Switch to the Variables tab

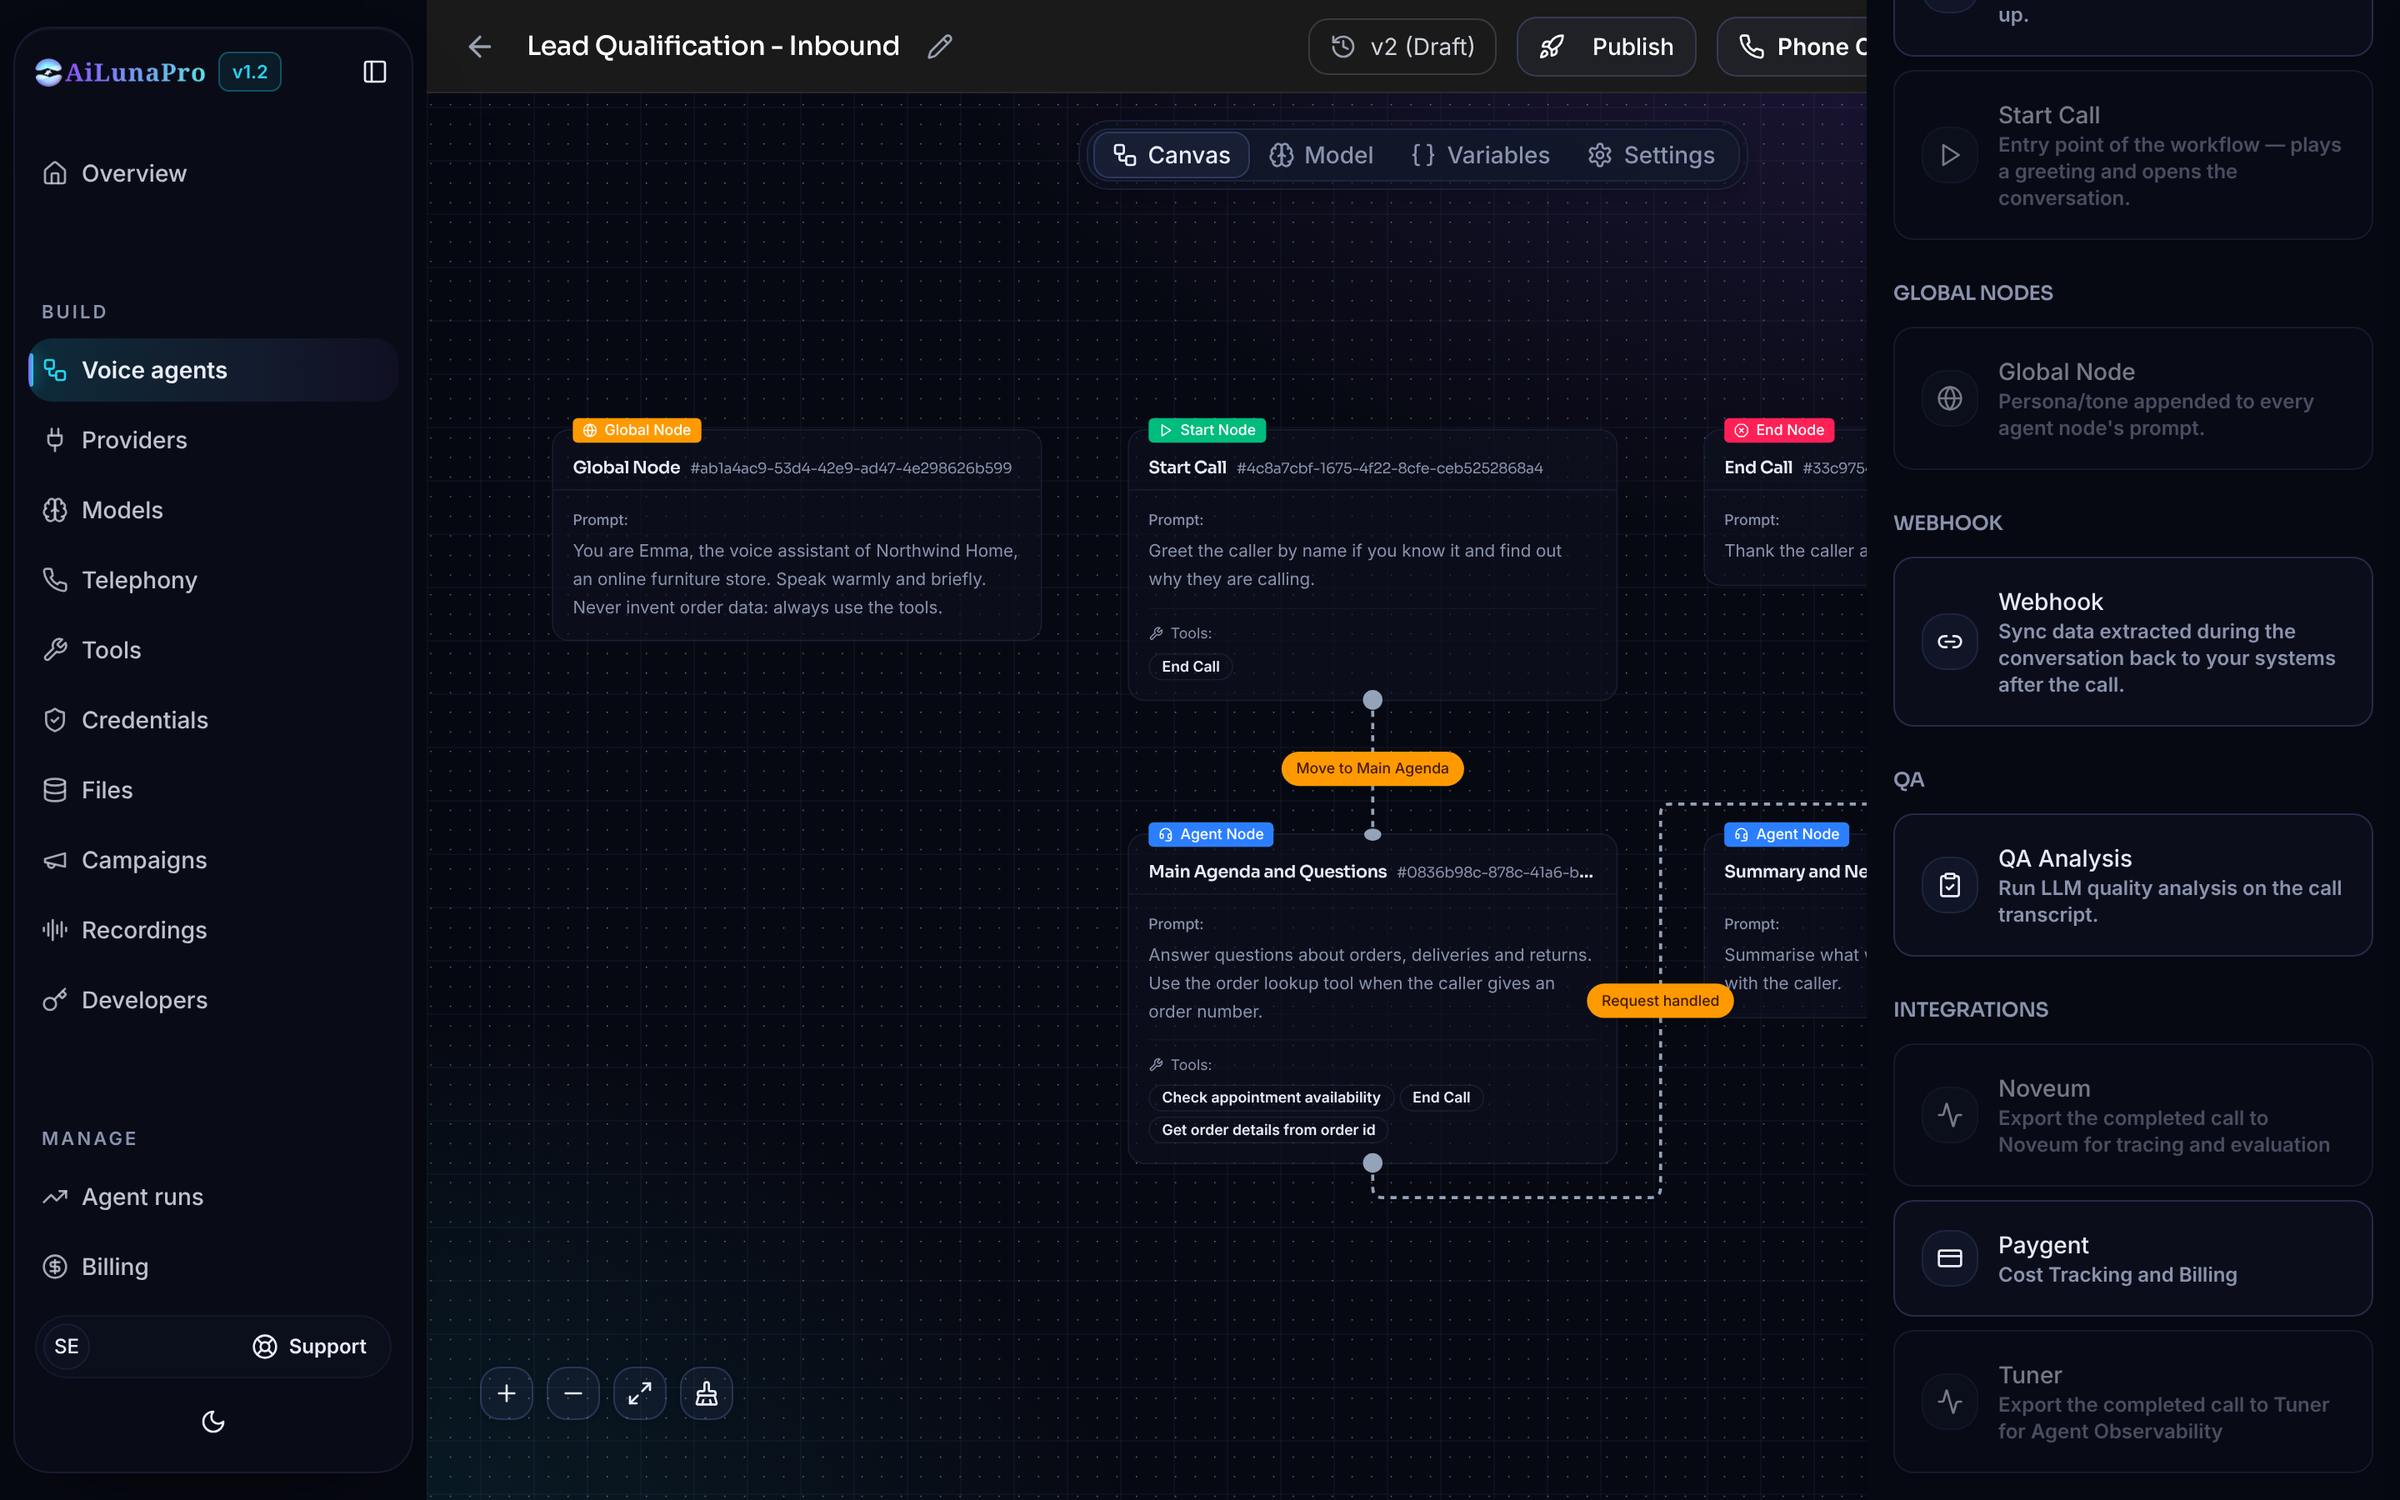tap(1480, 155)
